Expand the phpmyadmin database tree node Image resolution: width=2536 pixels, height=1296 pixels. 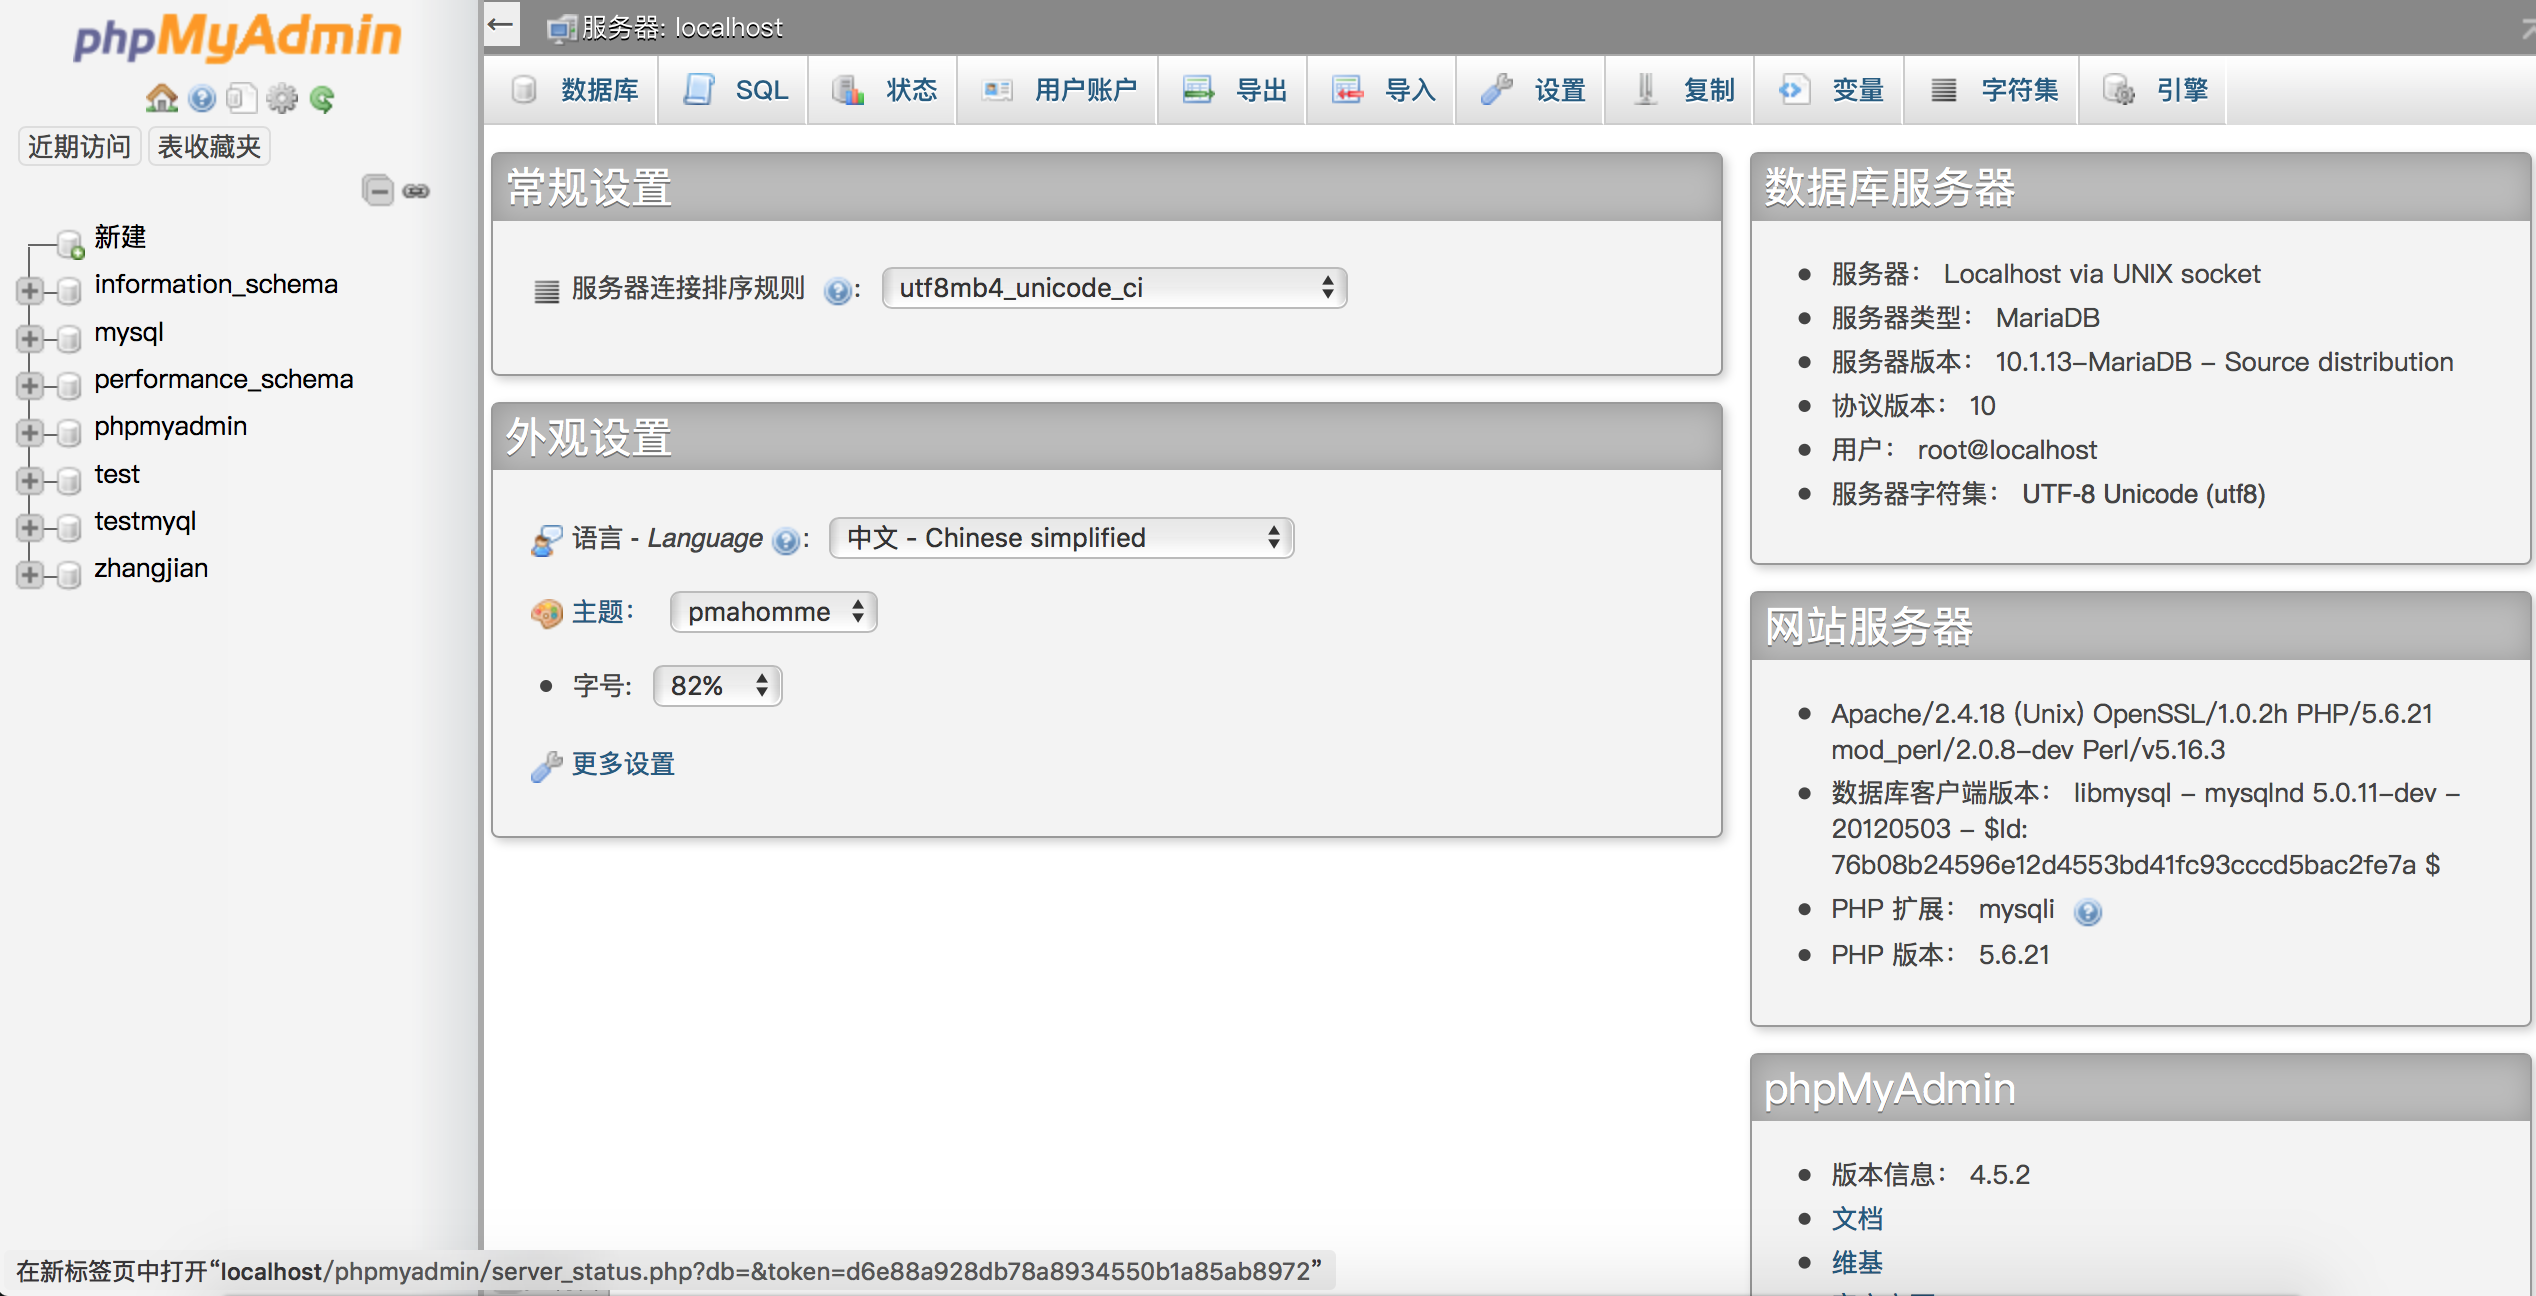(30, 433)
